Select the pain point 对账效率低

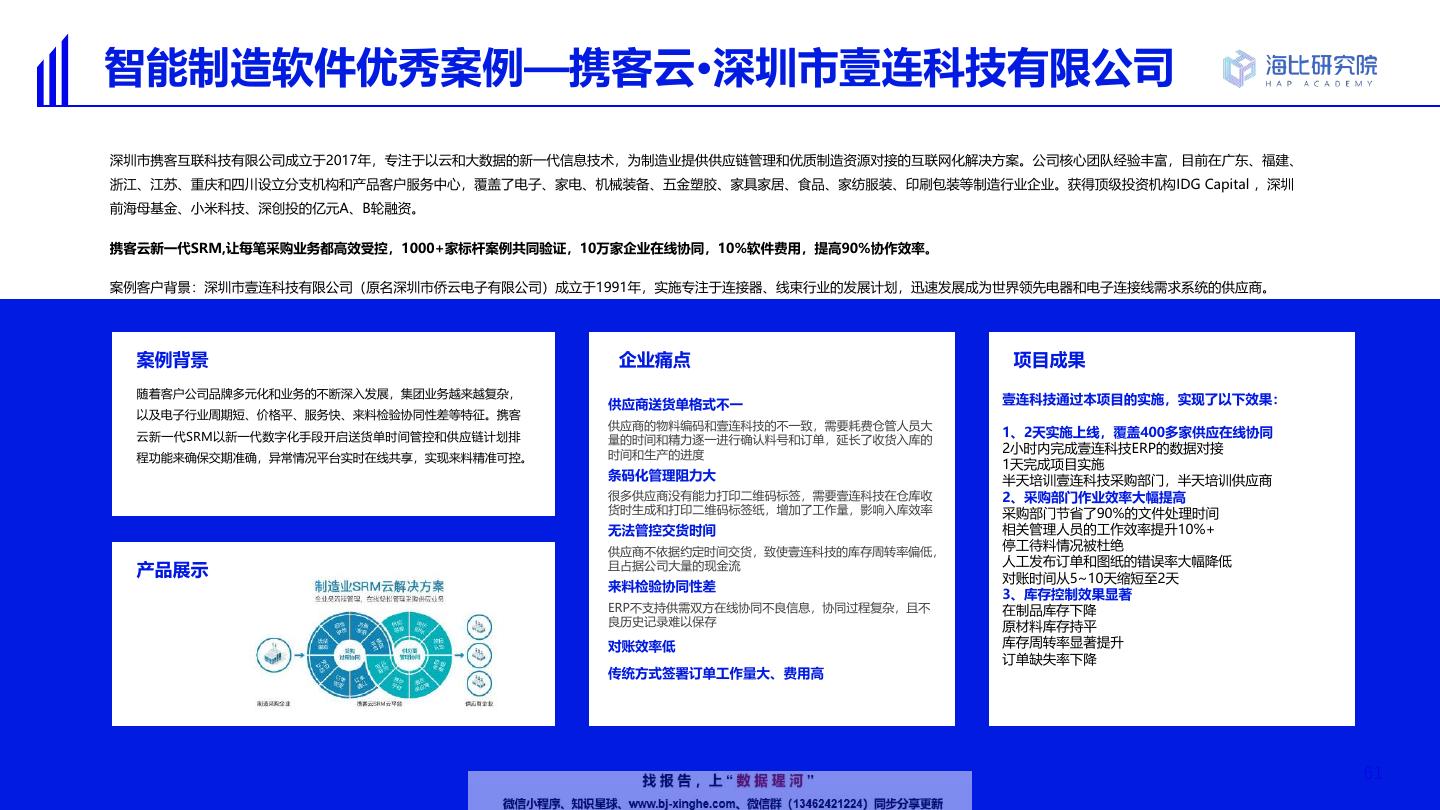[641, 646]
